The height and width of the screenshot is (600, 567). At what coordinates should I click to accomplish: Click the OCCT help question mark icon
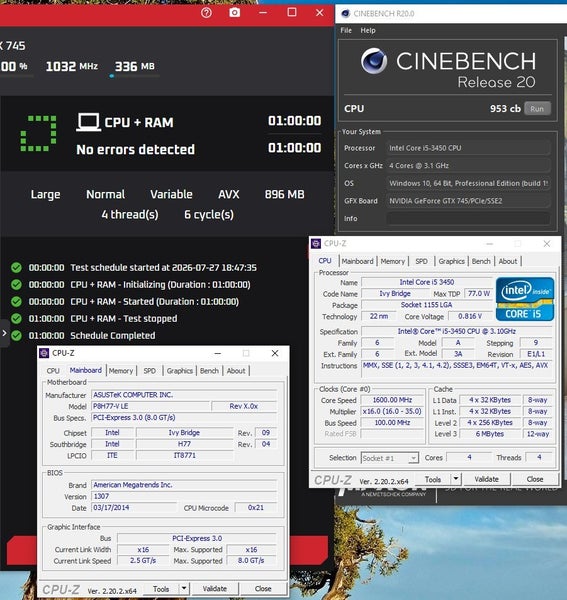click(x=206, y=13)
